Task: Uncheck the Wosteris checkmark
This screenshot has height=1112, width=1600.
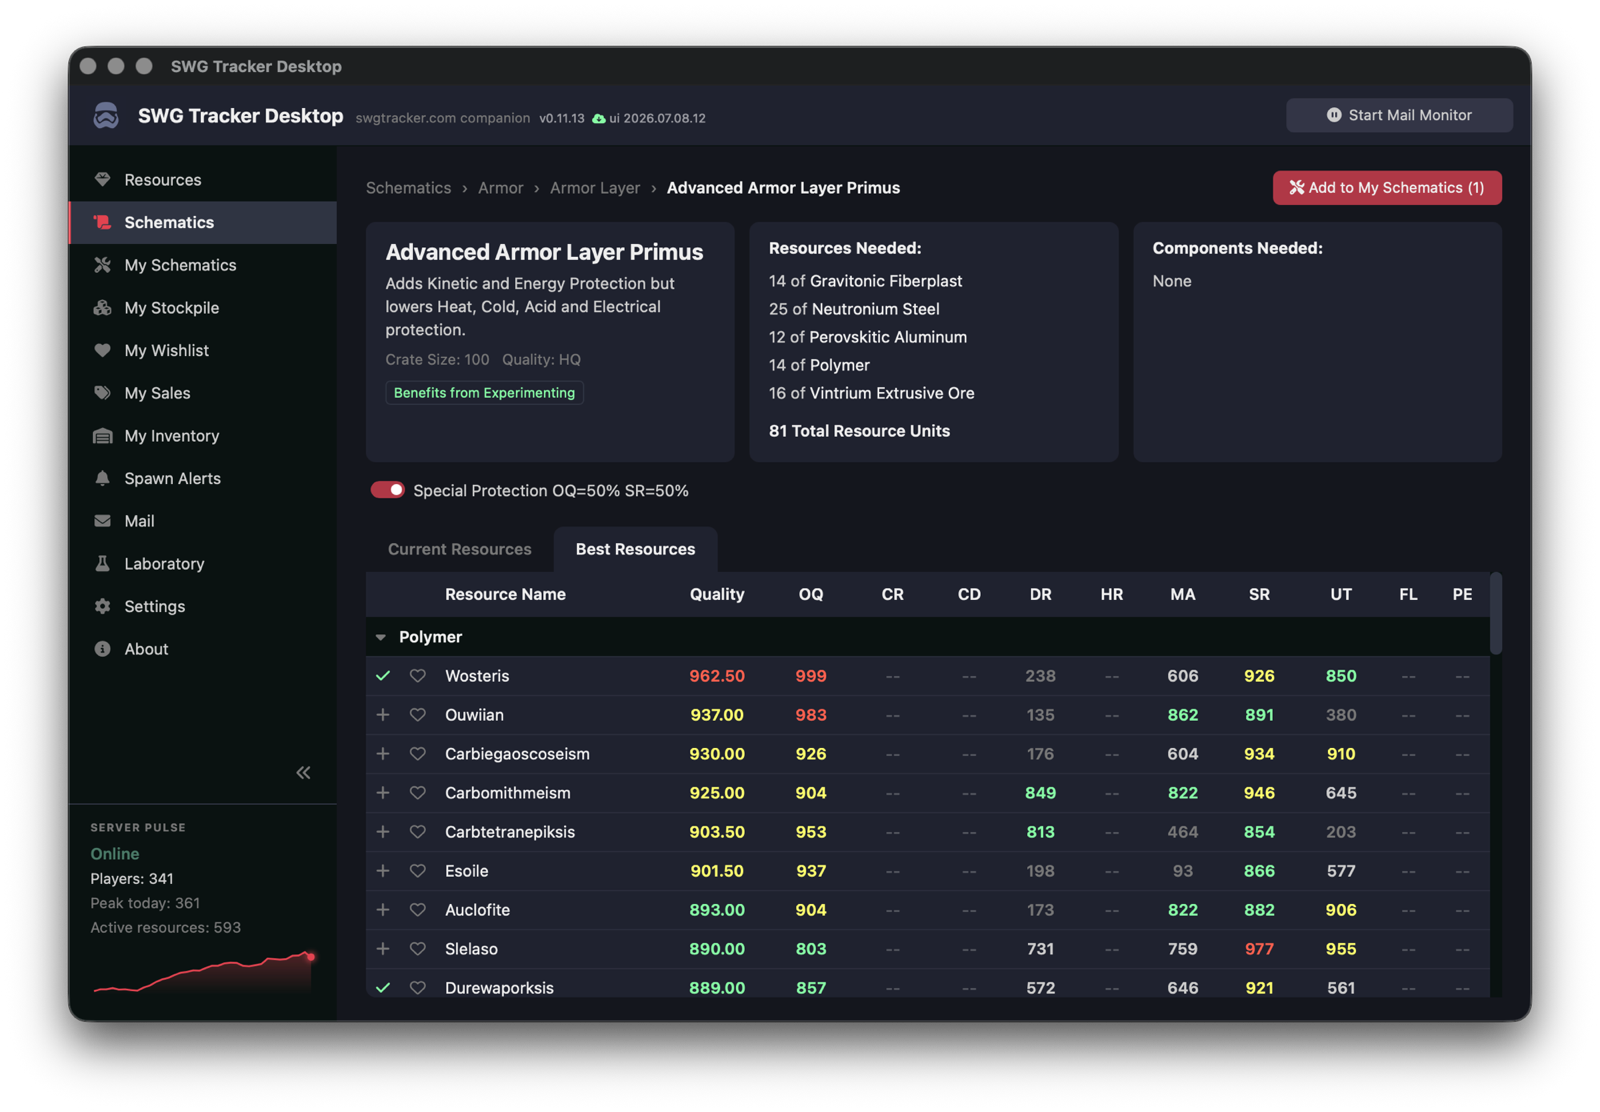Action: (383, 676)
